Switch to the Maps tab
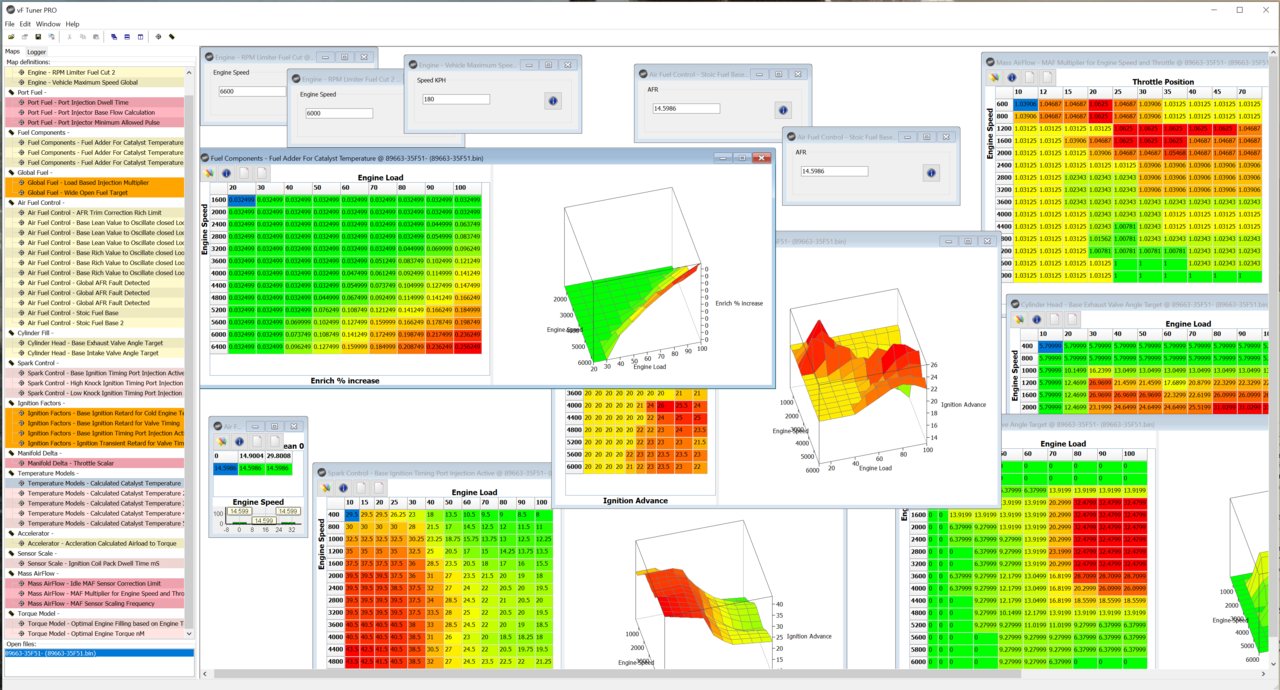The image size is (1280, 690). 12,51
